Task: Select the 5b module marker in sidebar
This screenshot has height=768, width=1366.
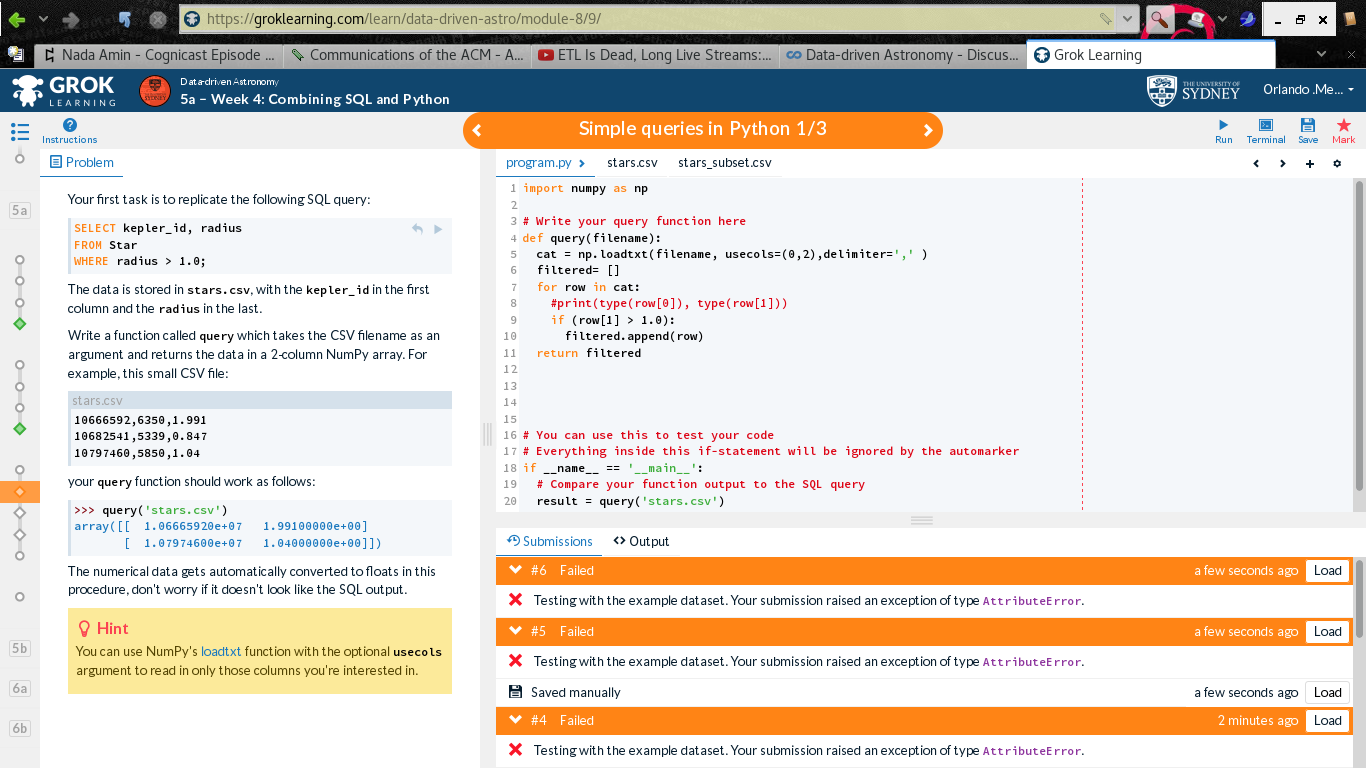Action: pos(19,648)
